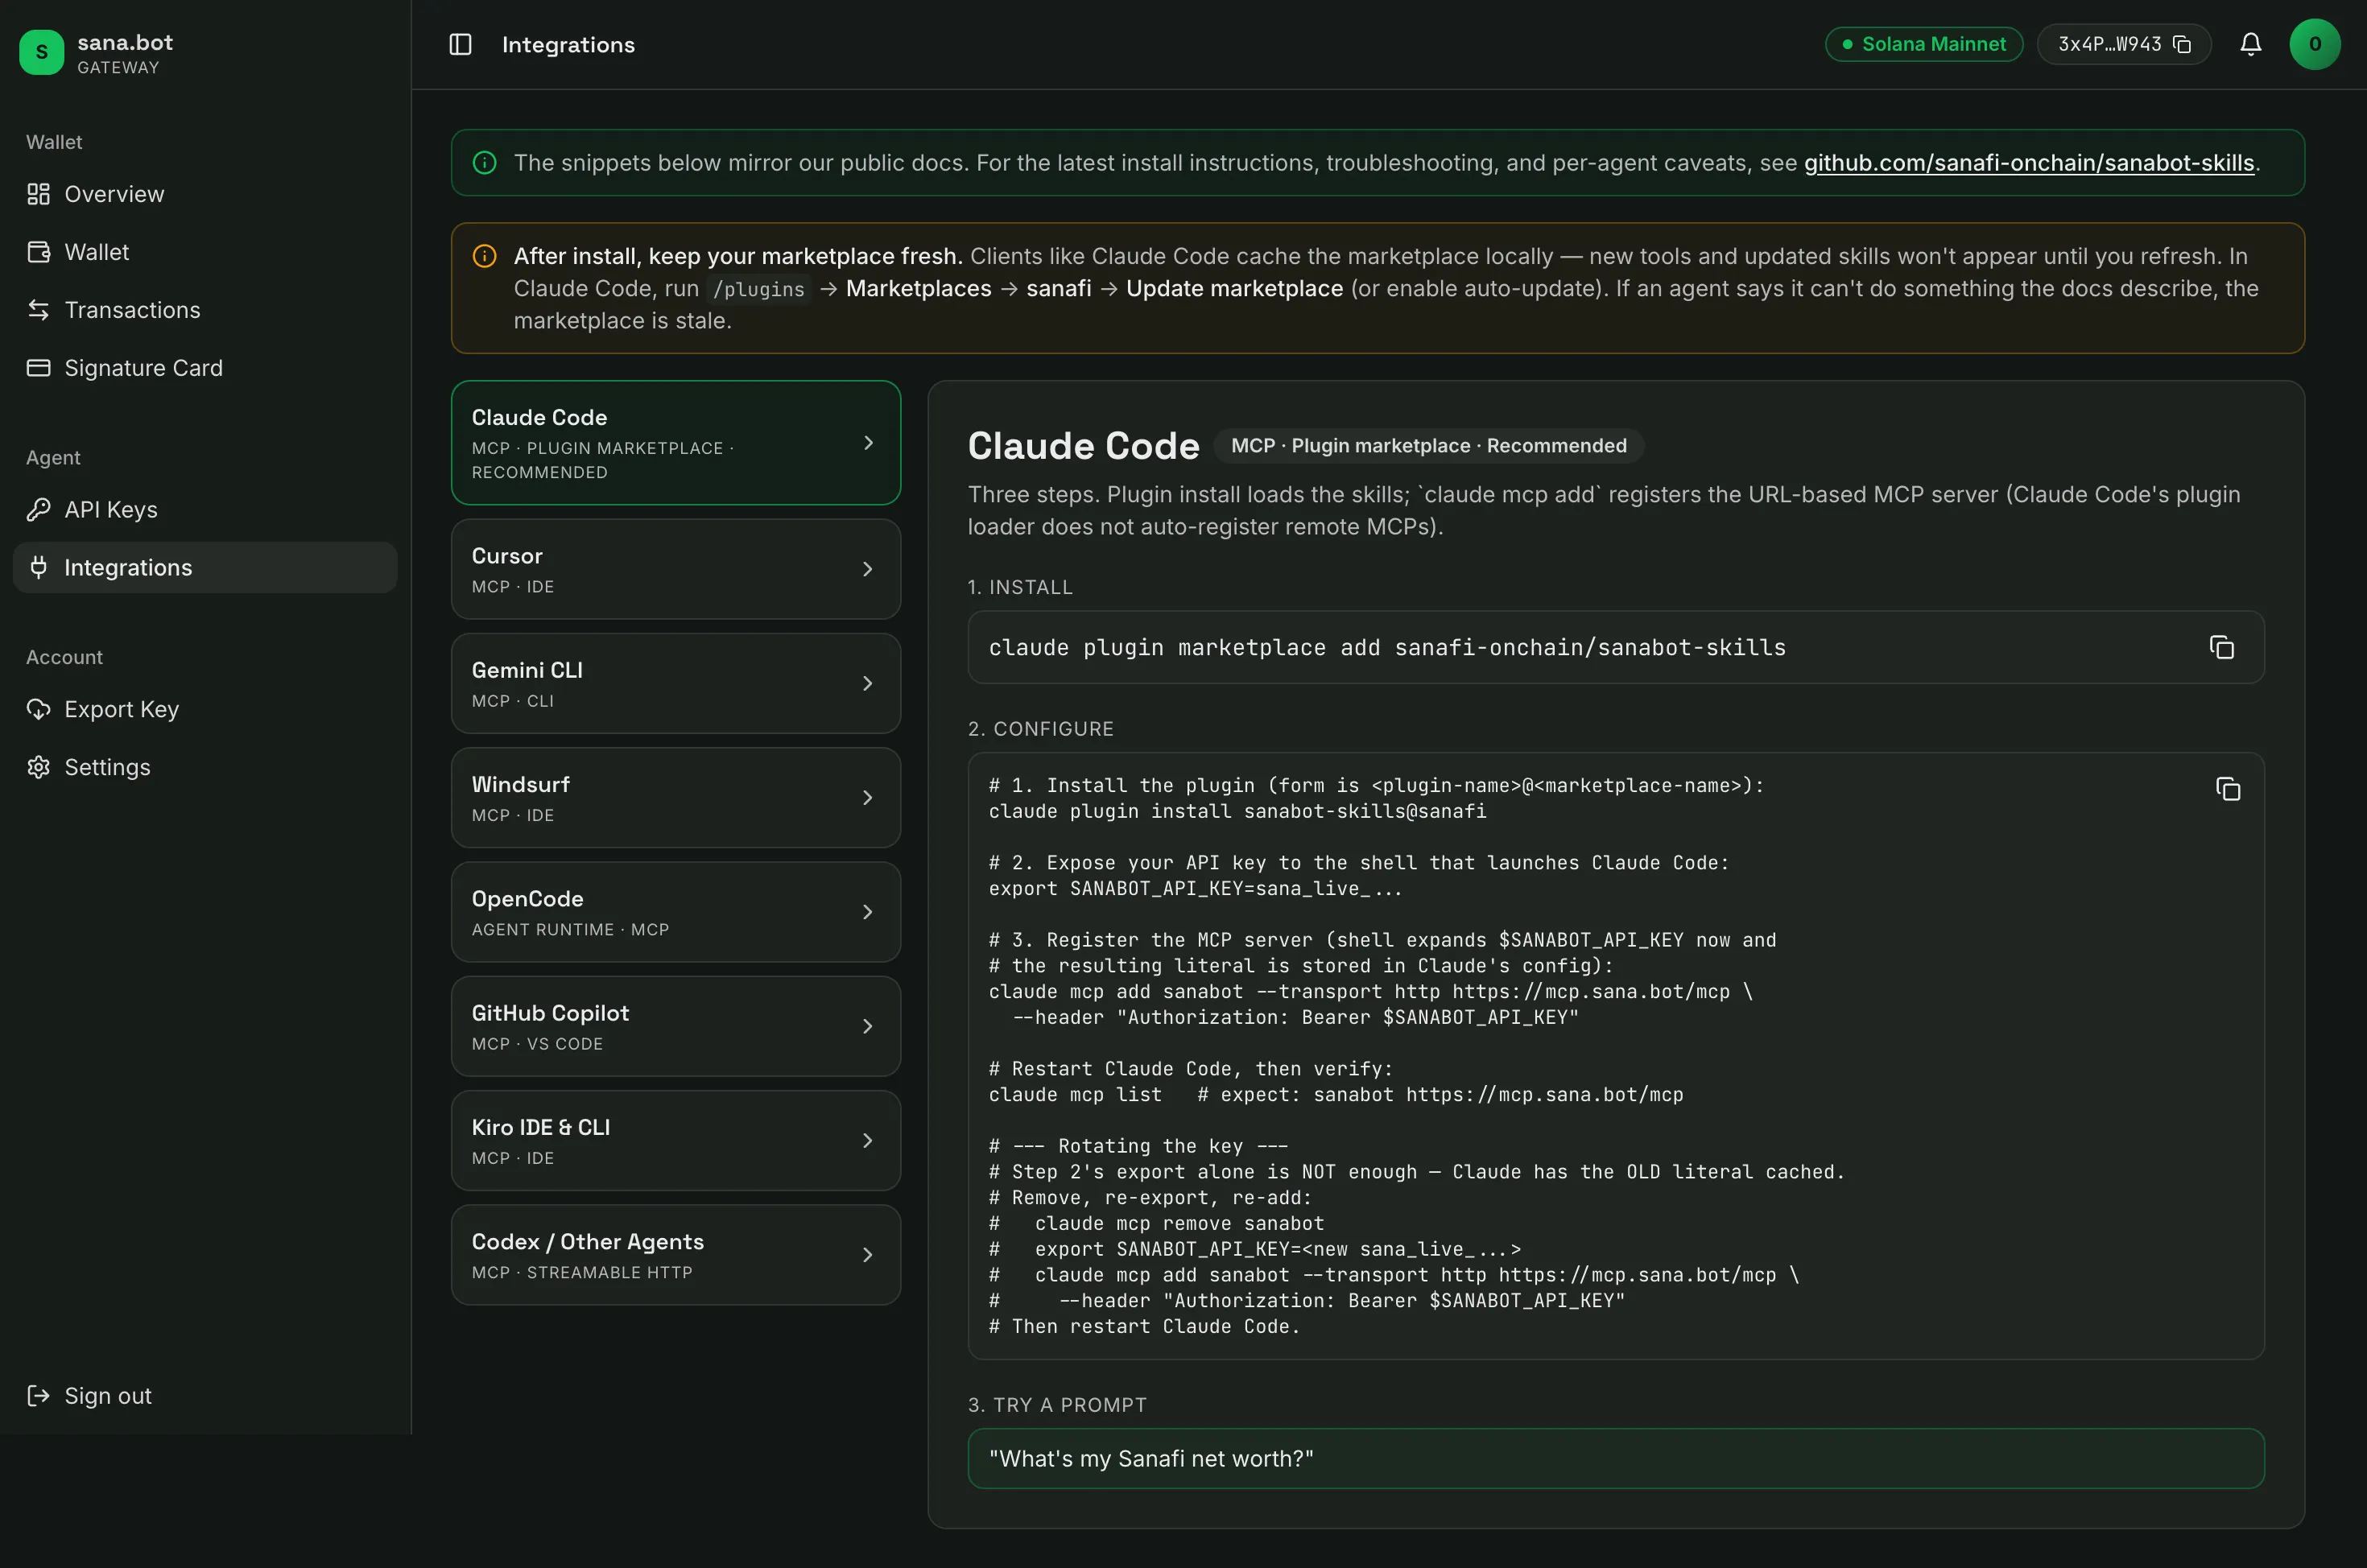Select the OpenCode integration title
This screenshot has width=2367, height=1568.
click(528, 899)
